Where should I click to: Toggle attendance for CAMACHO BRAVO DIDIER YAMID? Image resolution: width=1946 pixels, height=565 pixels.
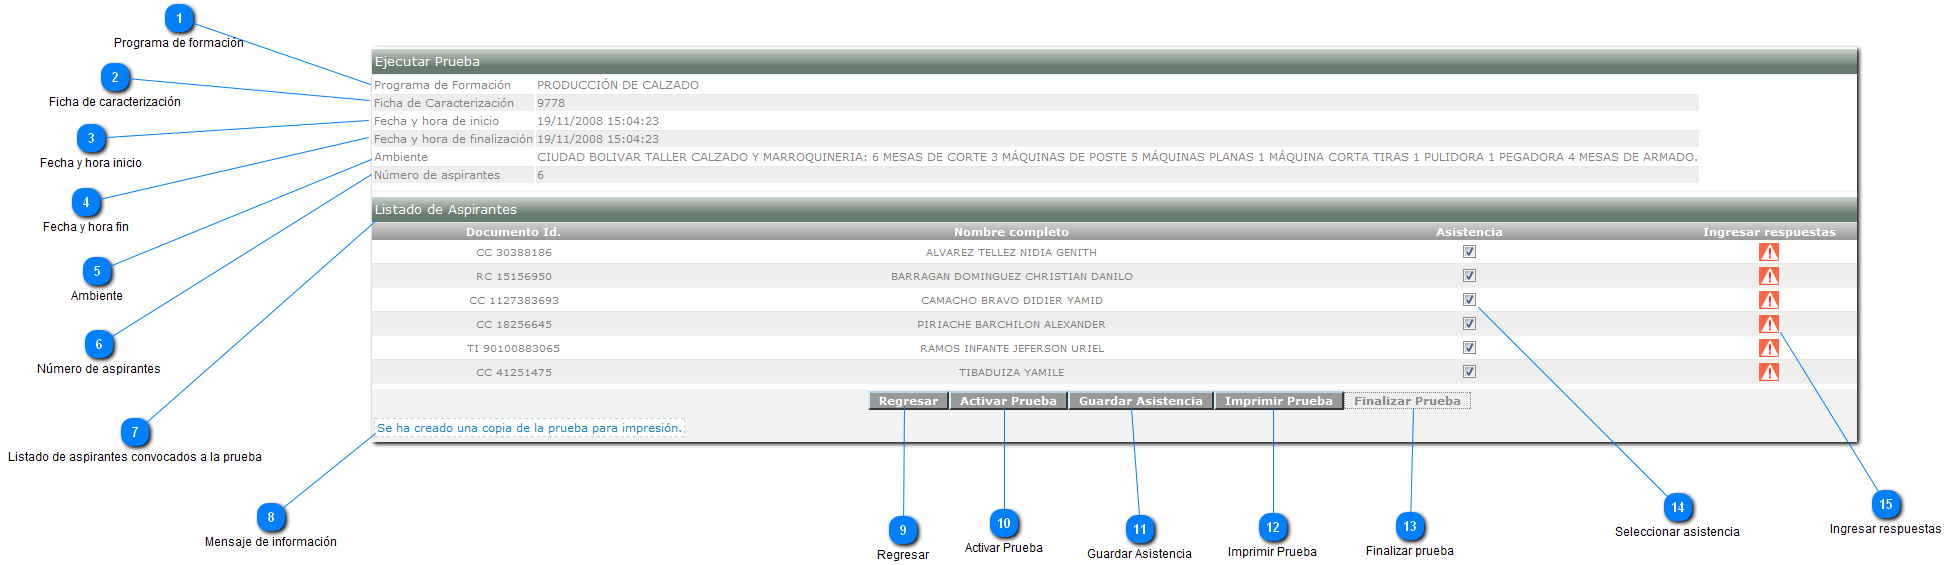pyautogui.click(x=1469, y=300)
